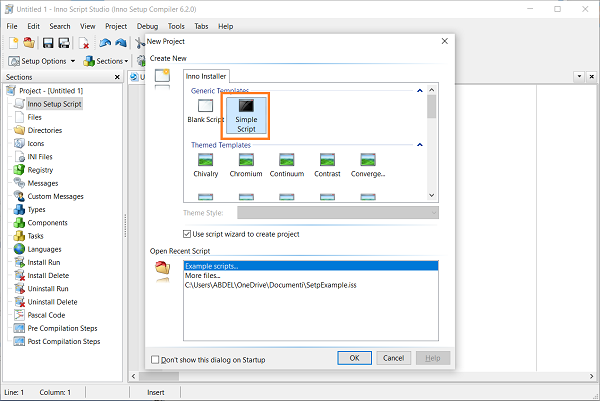Screen dimensions: 600x401
Task: Check Don't show this dialog on Startup
Action: pos(208,360)
